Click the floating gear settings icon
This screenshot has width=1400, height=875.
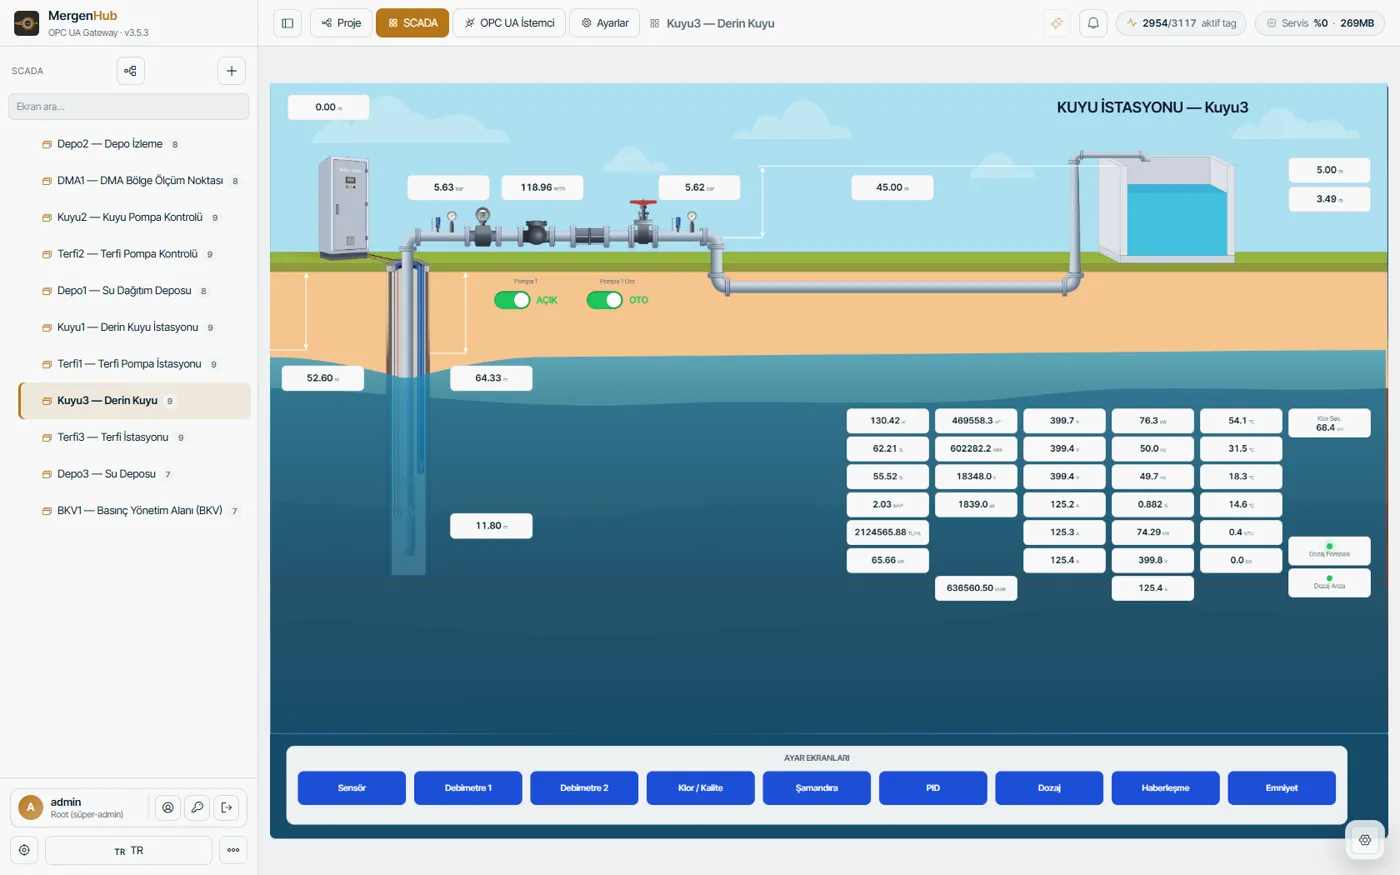tap(1365, 840)
